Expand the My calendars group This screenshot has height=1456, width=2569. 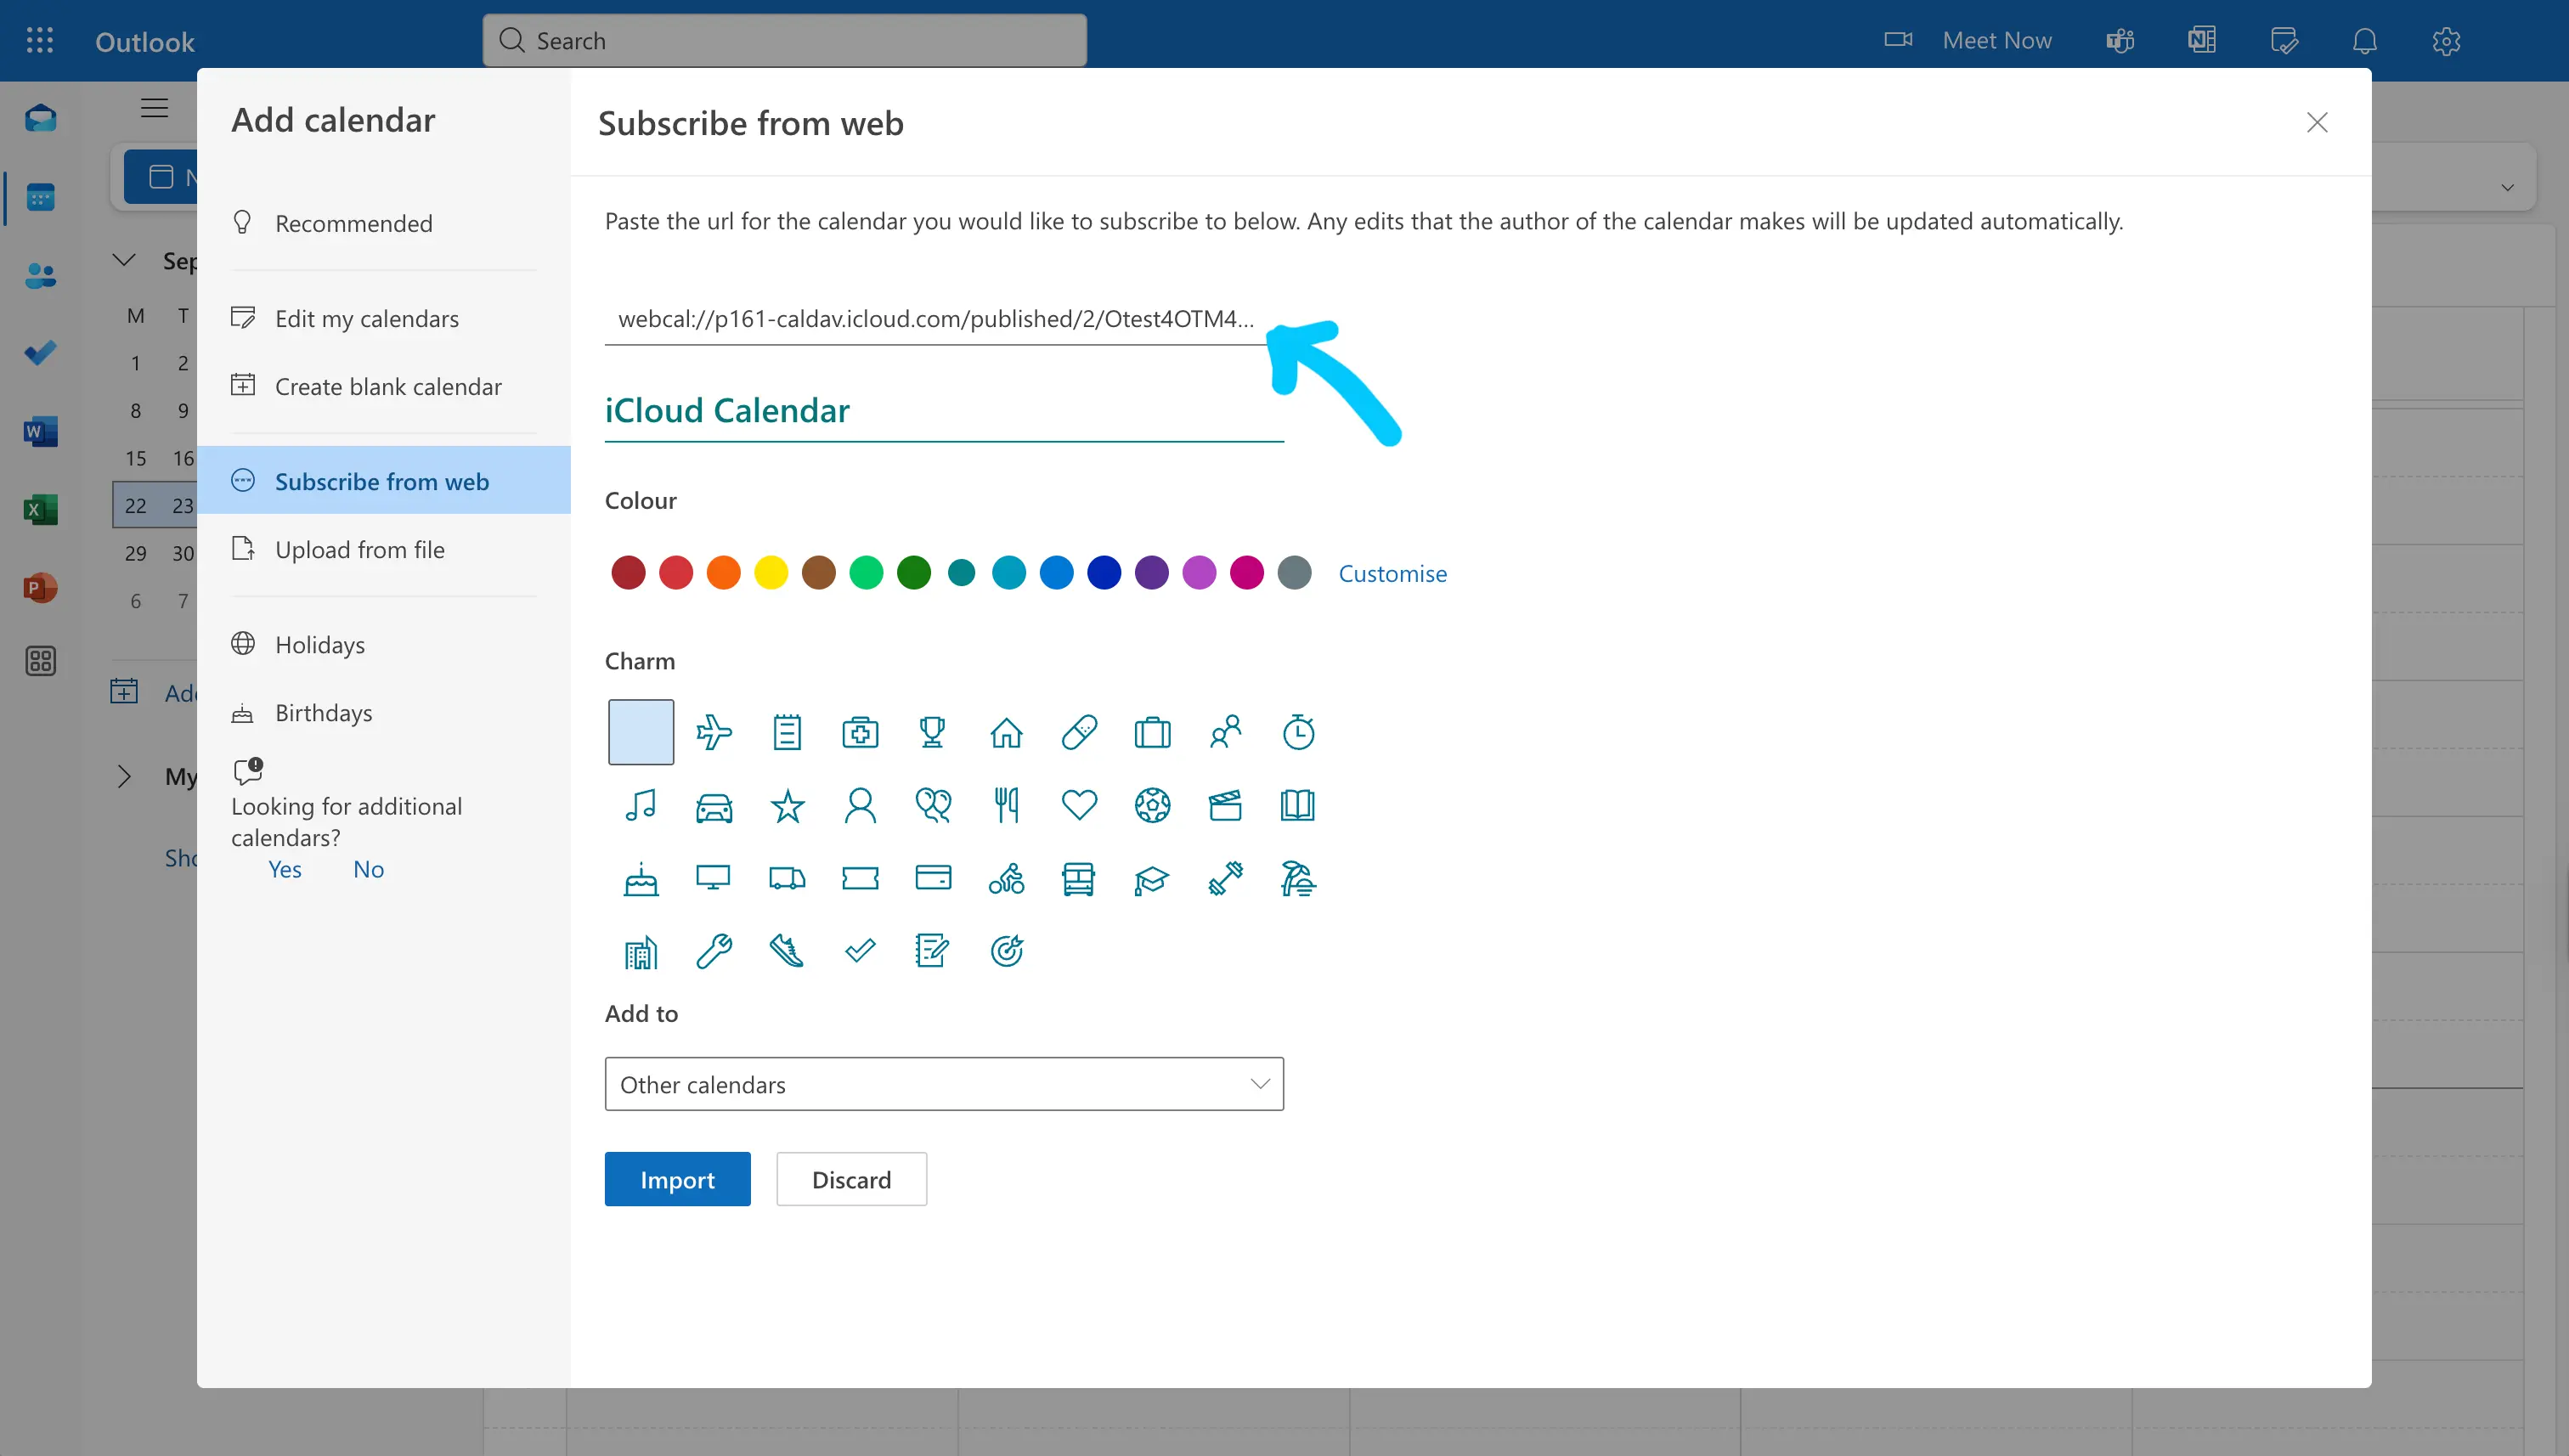tap(124, 776)
